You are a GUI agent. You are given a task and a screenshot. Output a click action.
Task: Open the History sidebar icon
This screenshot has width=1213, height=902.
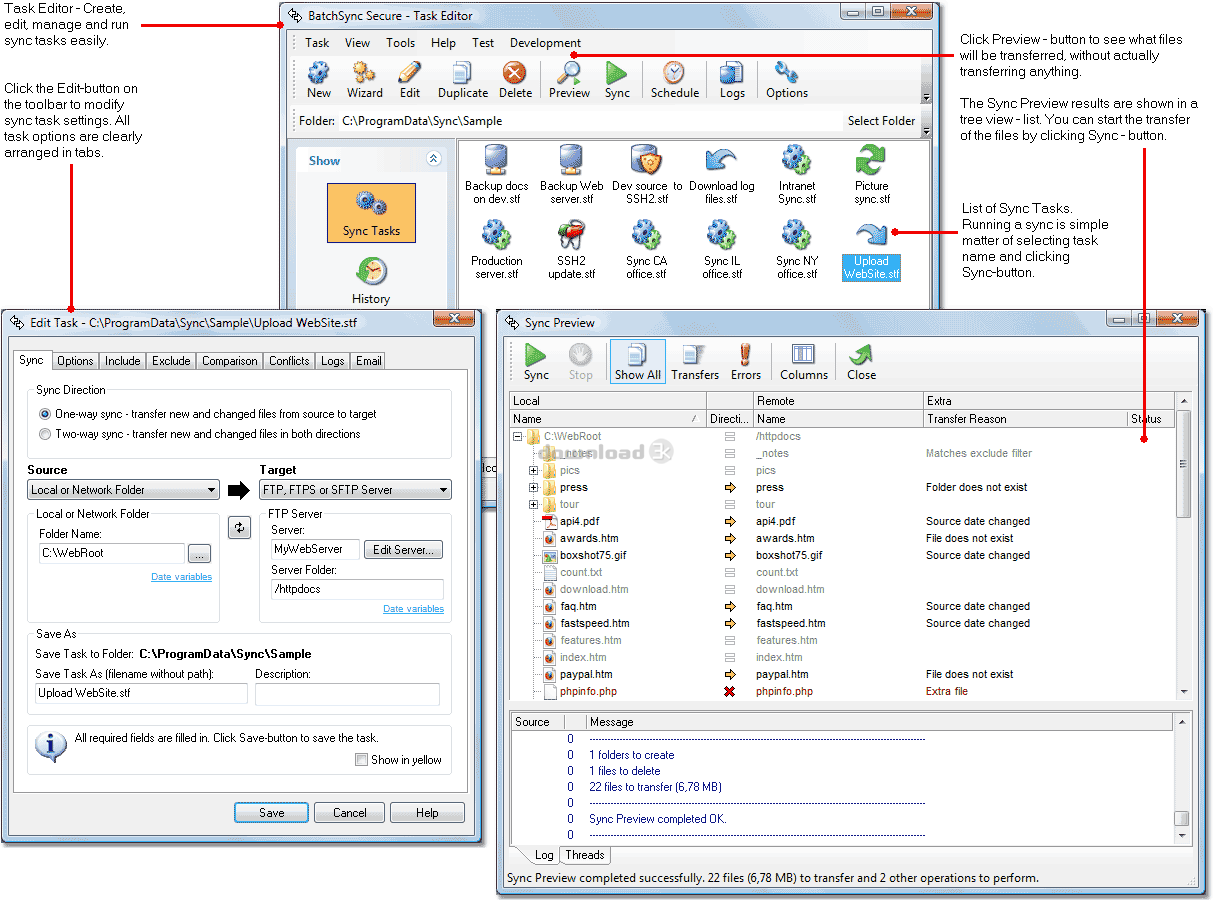tap(371, 281)
